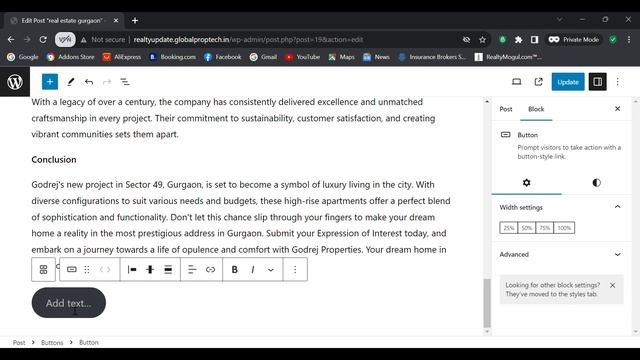The width and height of the screenshot is (640, 360).
Task: Set button width to 75%
Action: [544, 228]
